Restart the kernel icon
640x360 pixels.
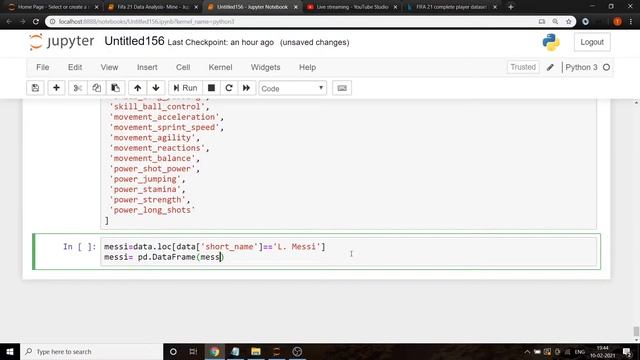click(229, 88)
